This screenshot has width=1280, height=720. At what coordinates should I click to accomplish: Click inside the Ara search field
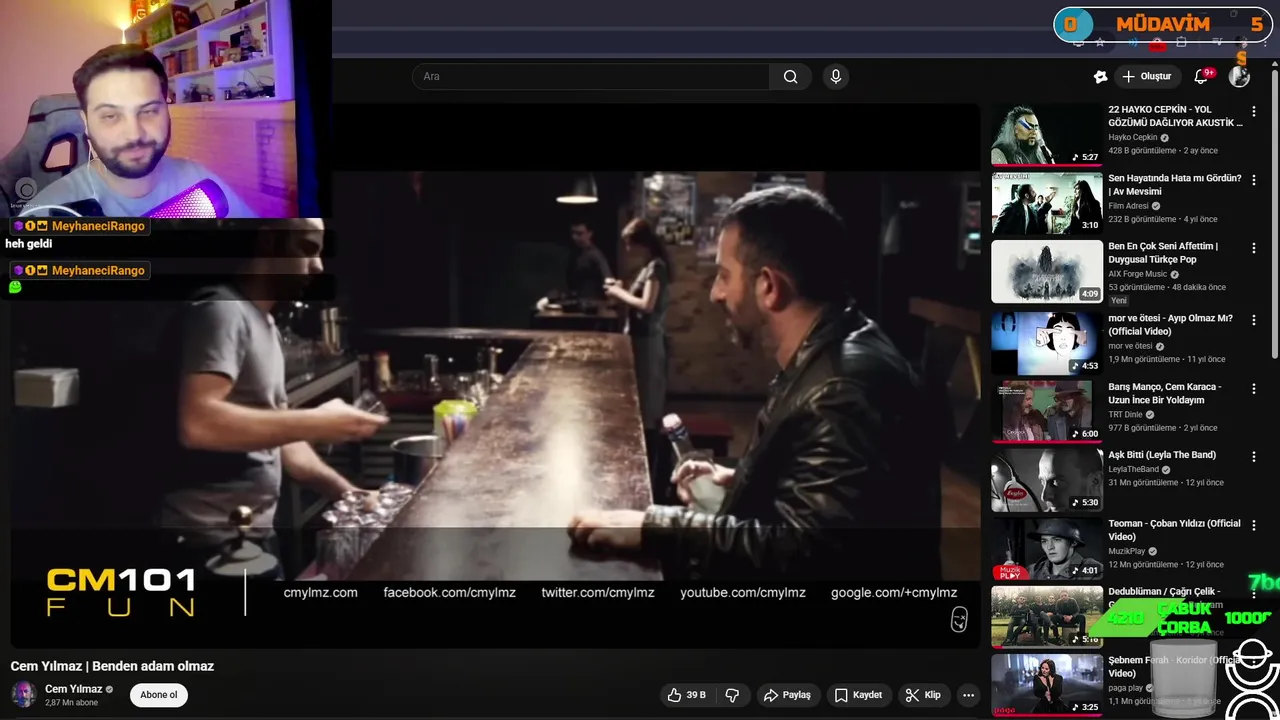click(590, 77)
